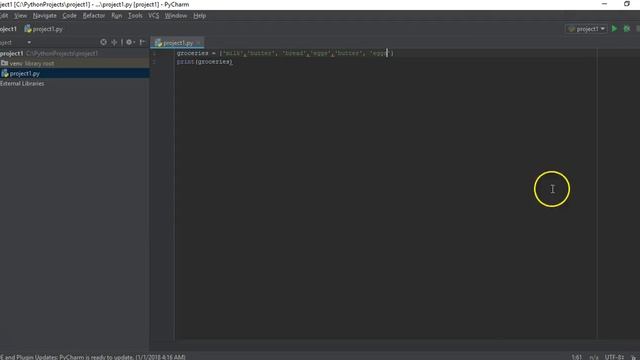Click the collapse-all icon in Project panel header
This screenshot has height=360, width=640.
114,42
